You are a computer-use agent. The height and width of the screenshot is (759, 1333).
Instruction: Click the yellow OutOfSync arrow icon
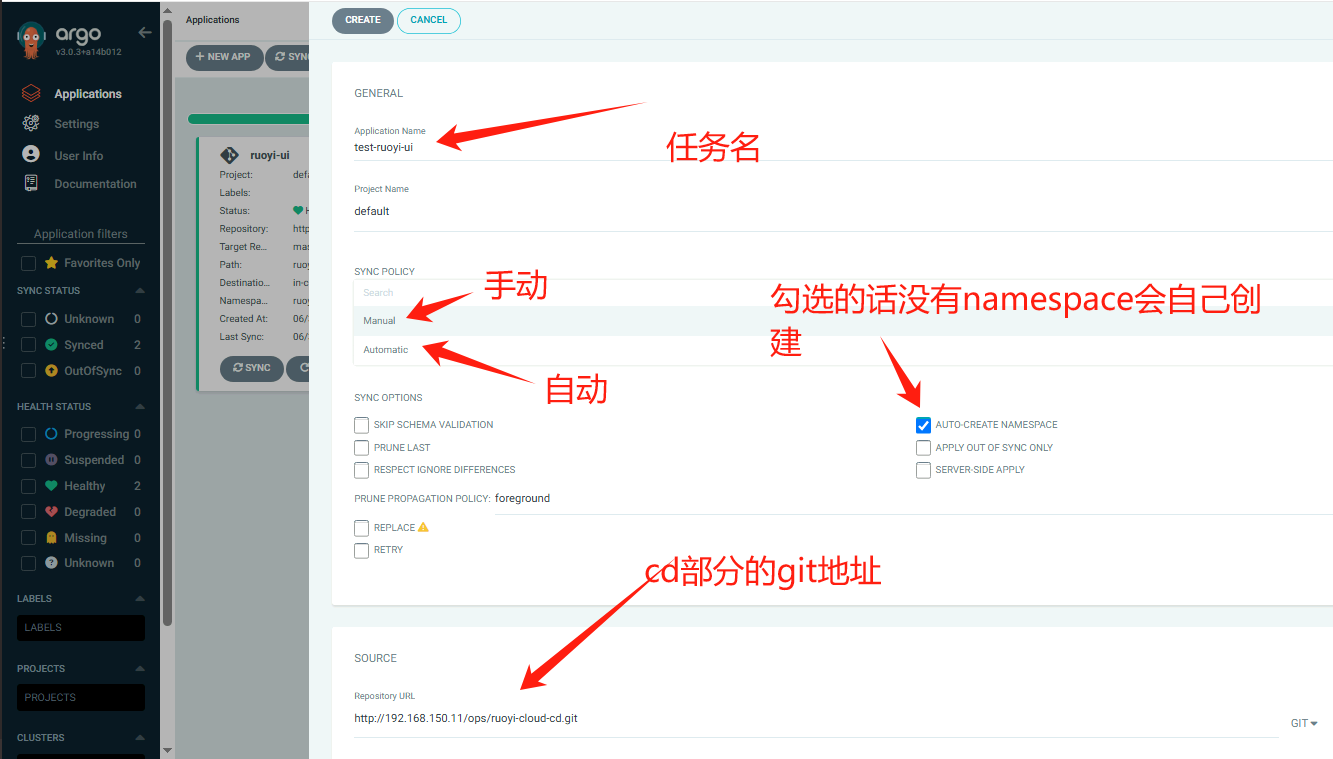click(52, 371)
